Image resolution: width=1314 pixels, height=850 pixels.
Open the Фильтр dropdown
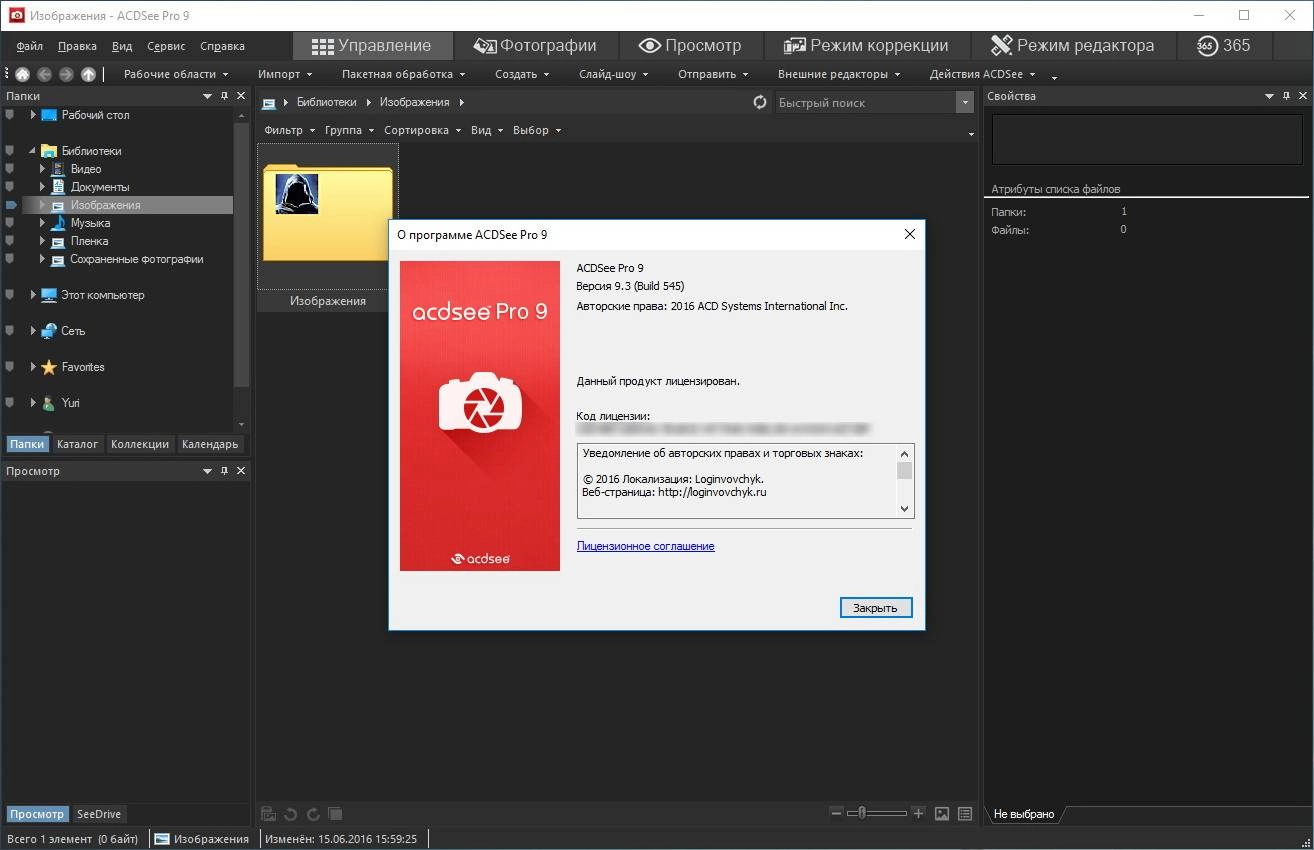point(290,130)
